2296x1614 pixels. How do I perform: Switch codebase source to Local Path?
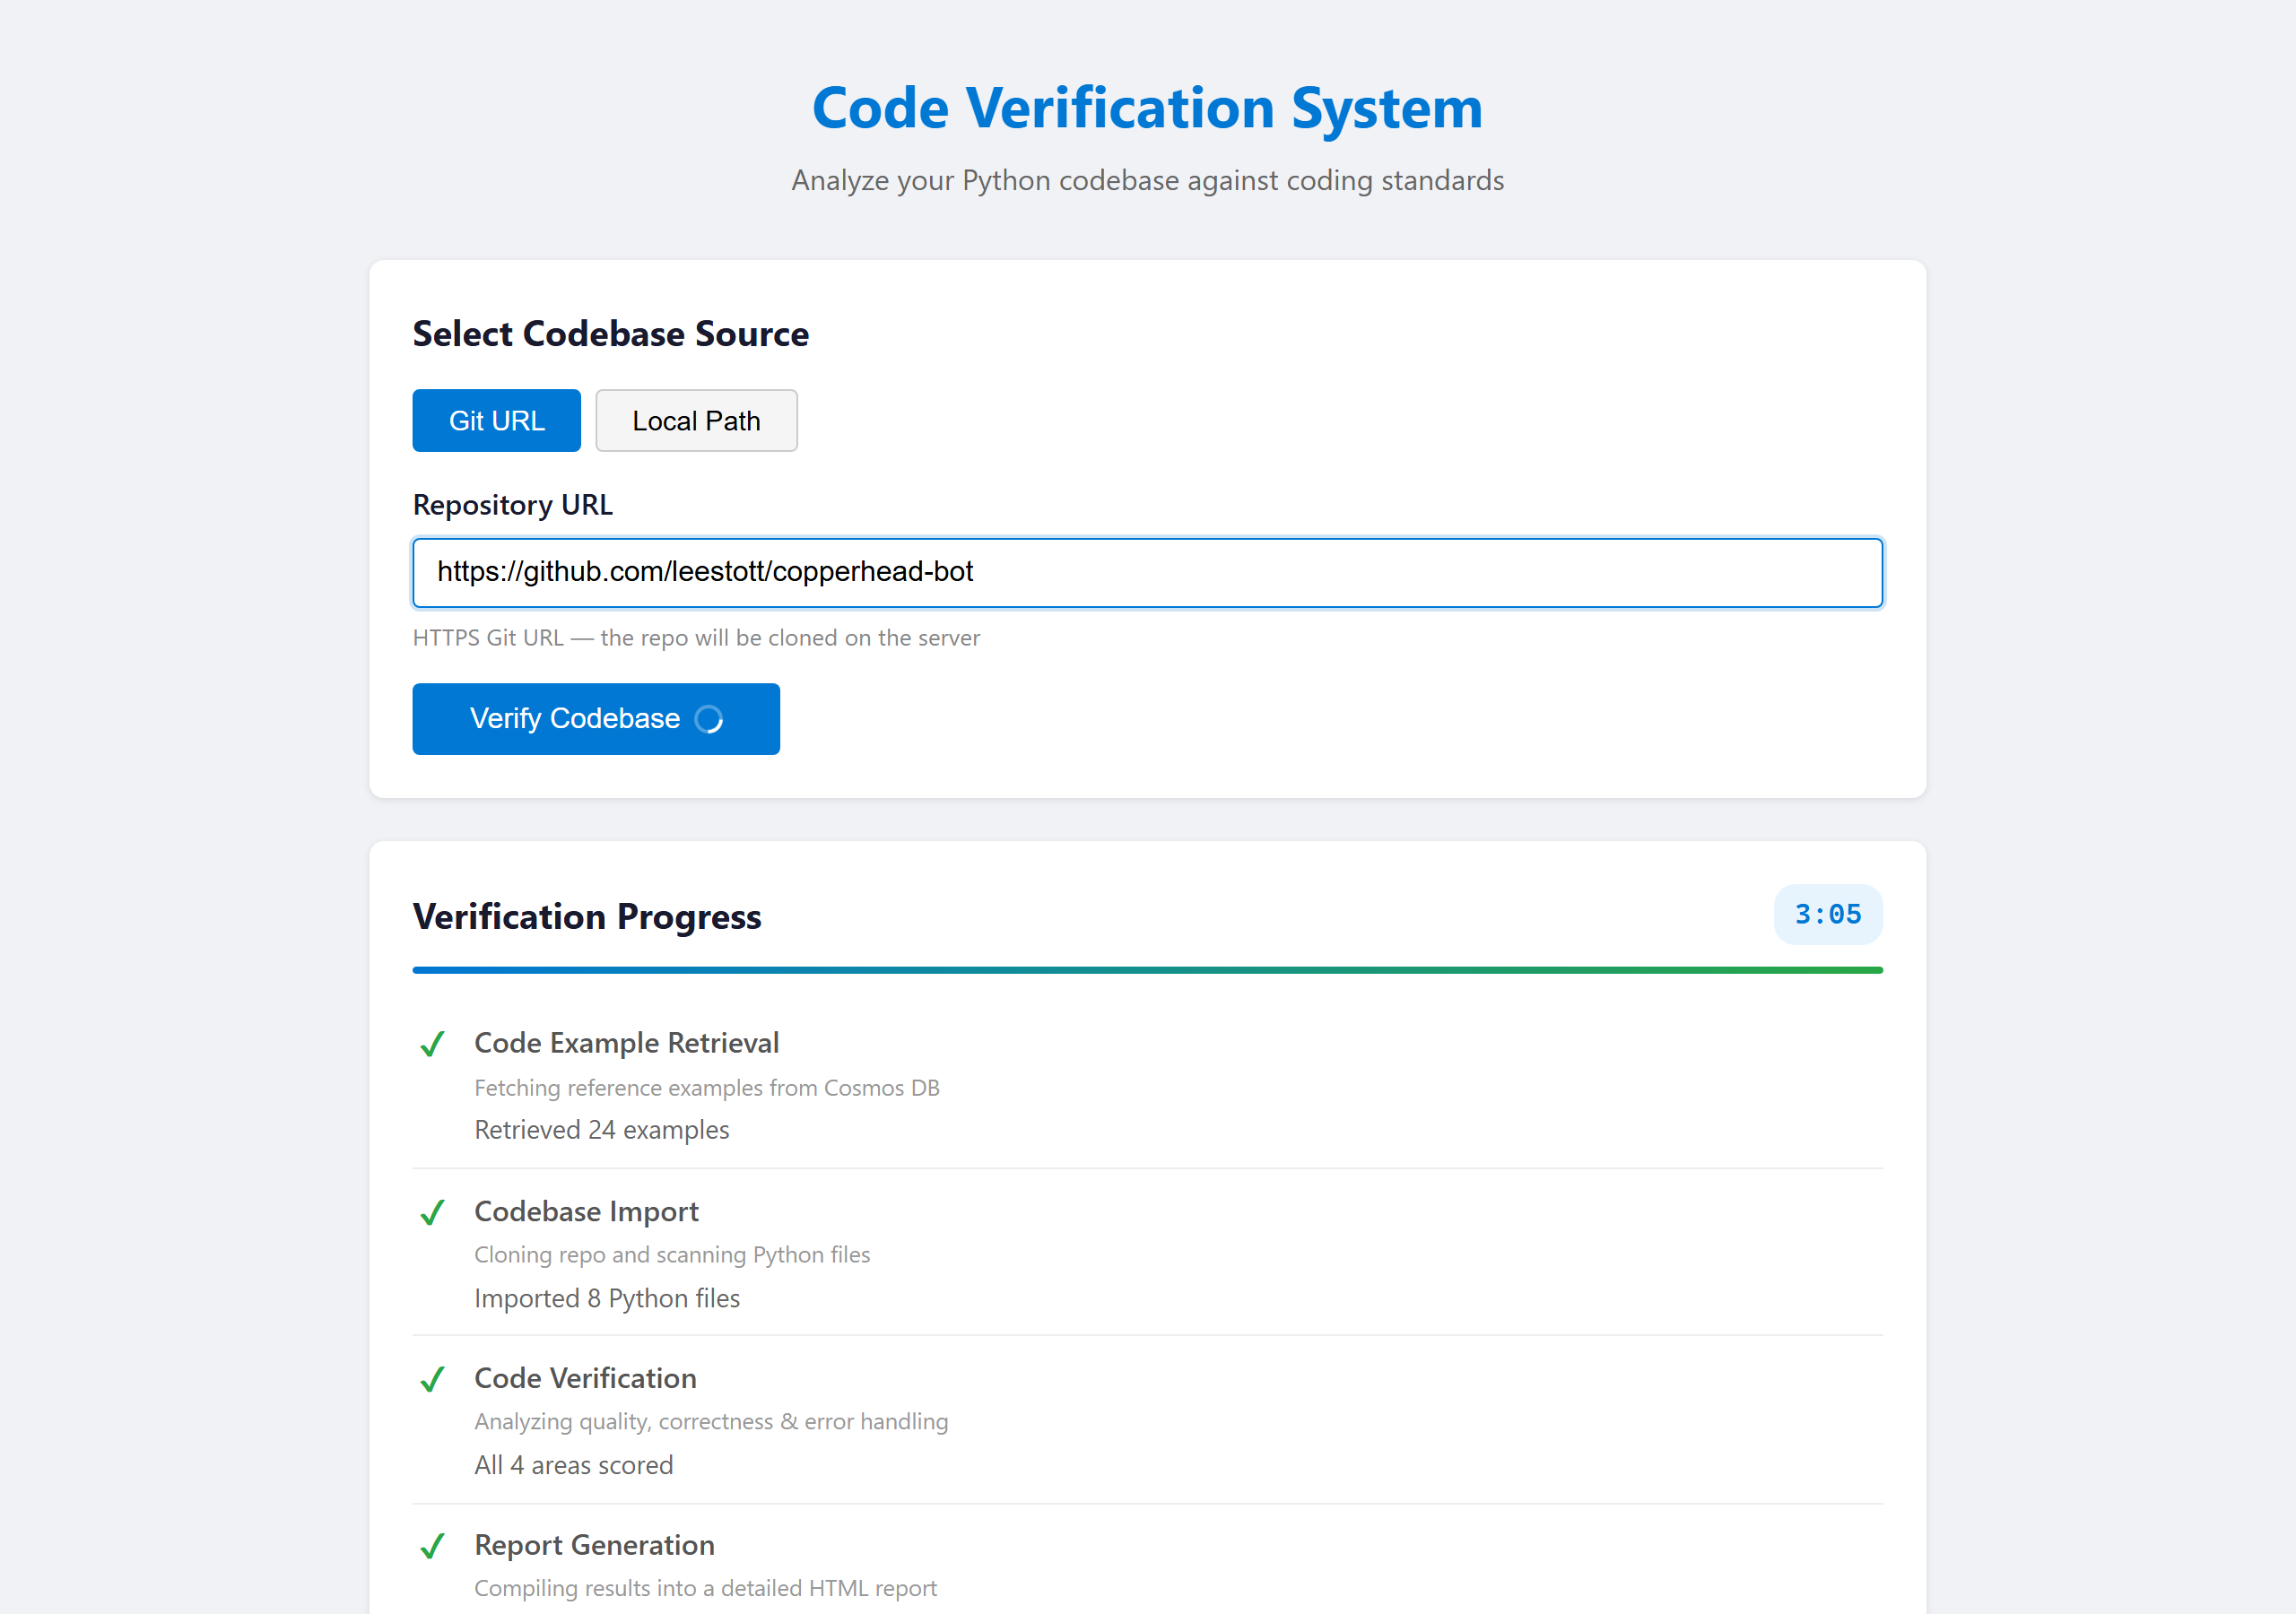coord(696,420)
